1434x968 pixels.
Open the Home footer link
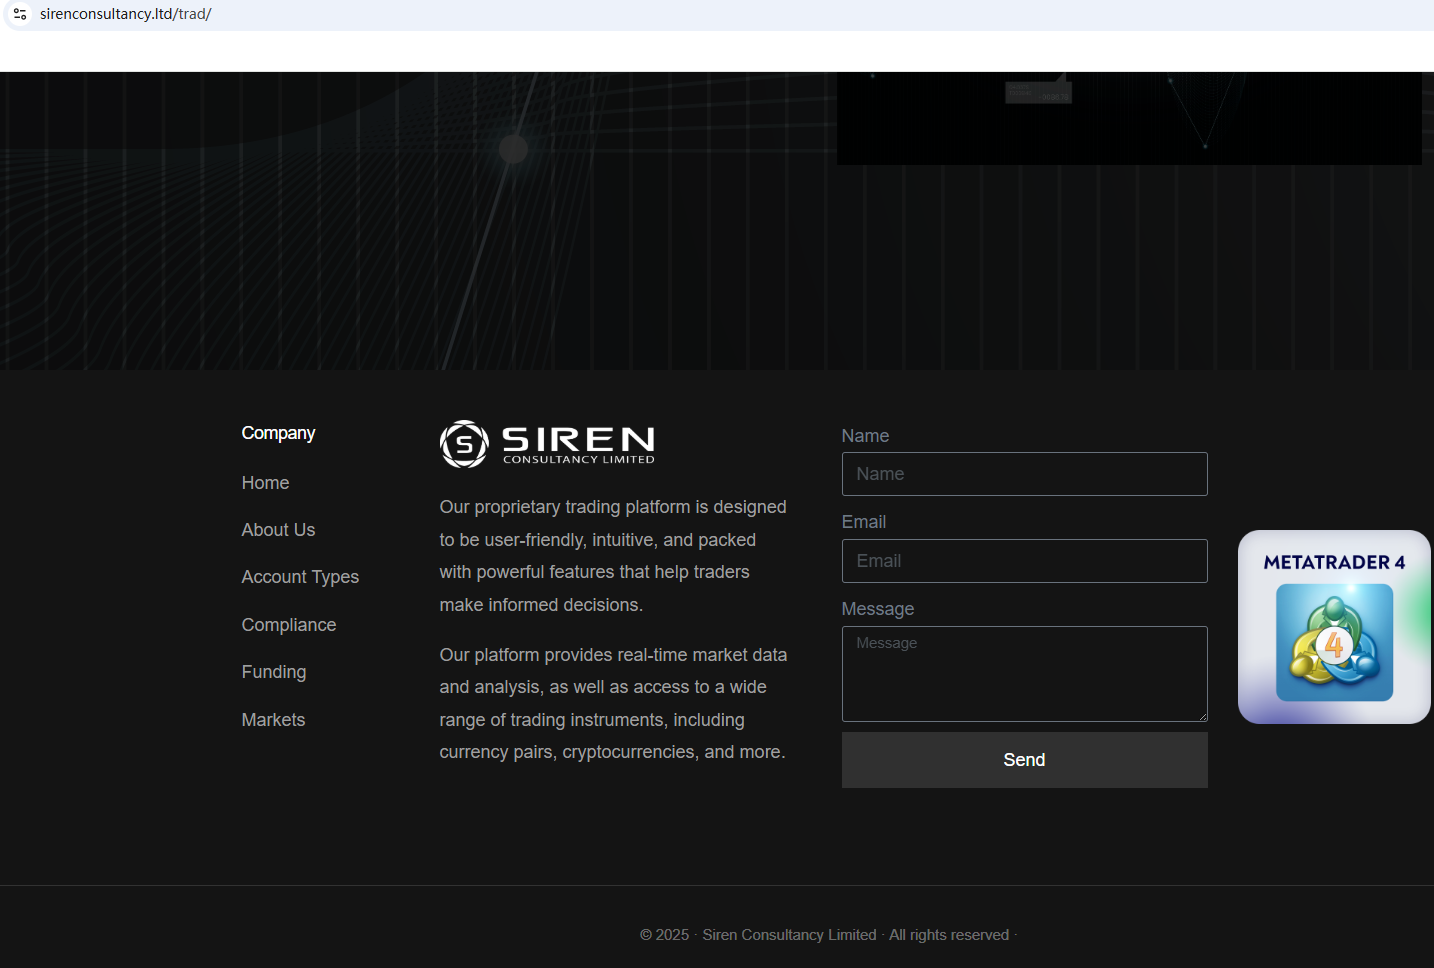coord(265,483)
